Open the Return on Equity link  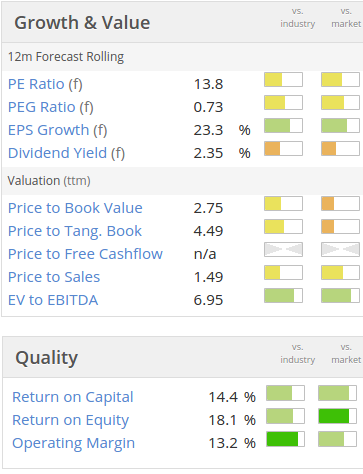(70, 420)
